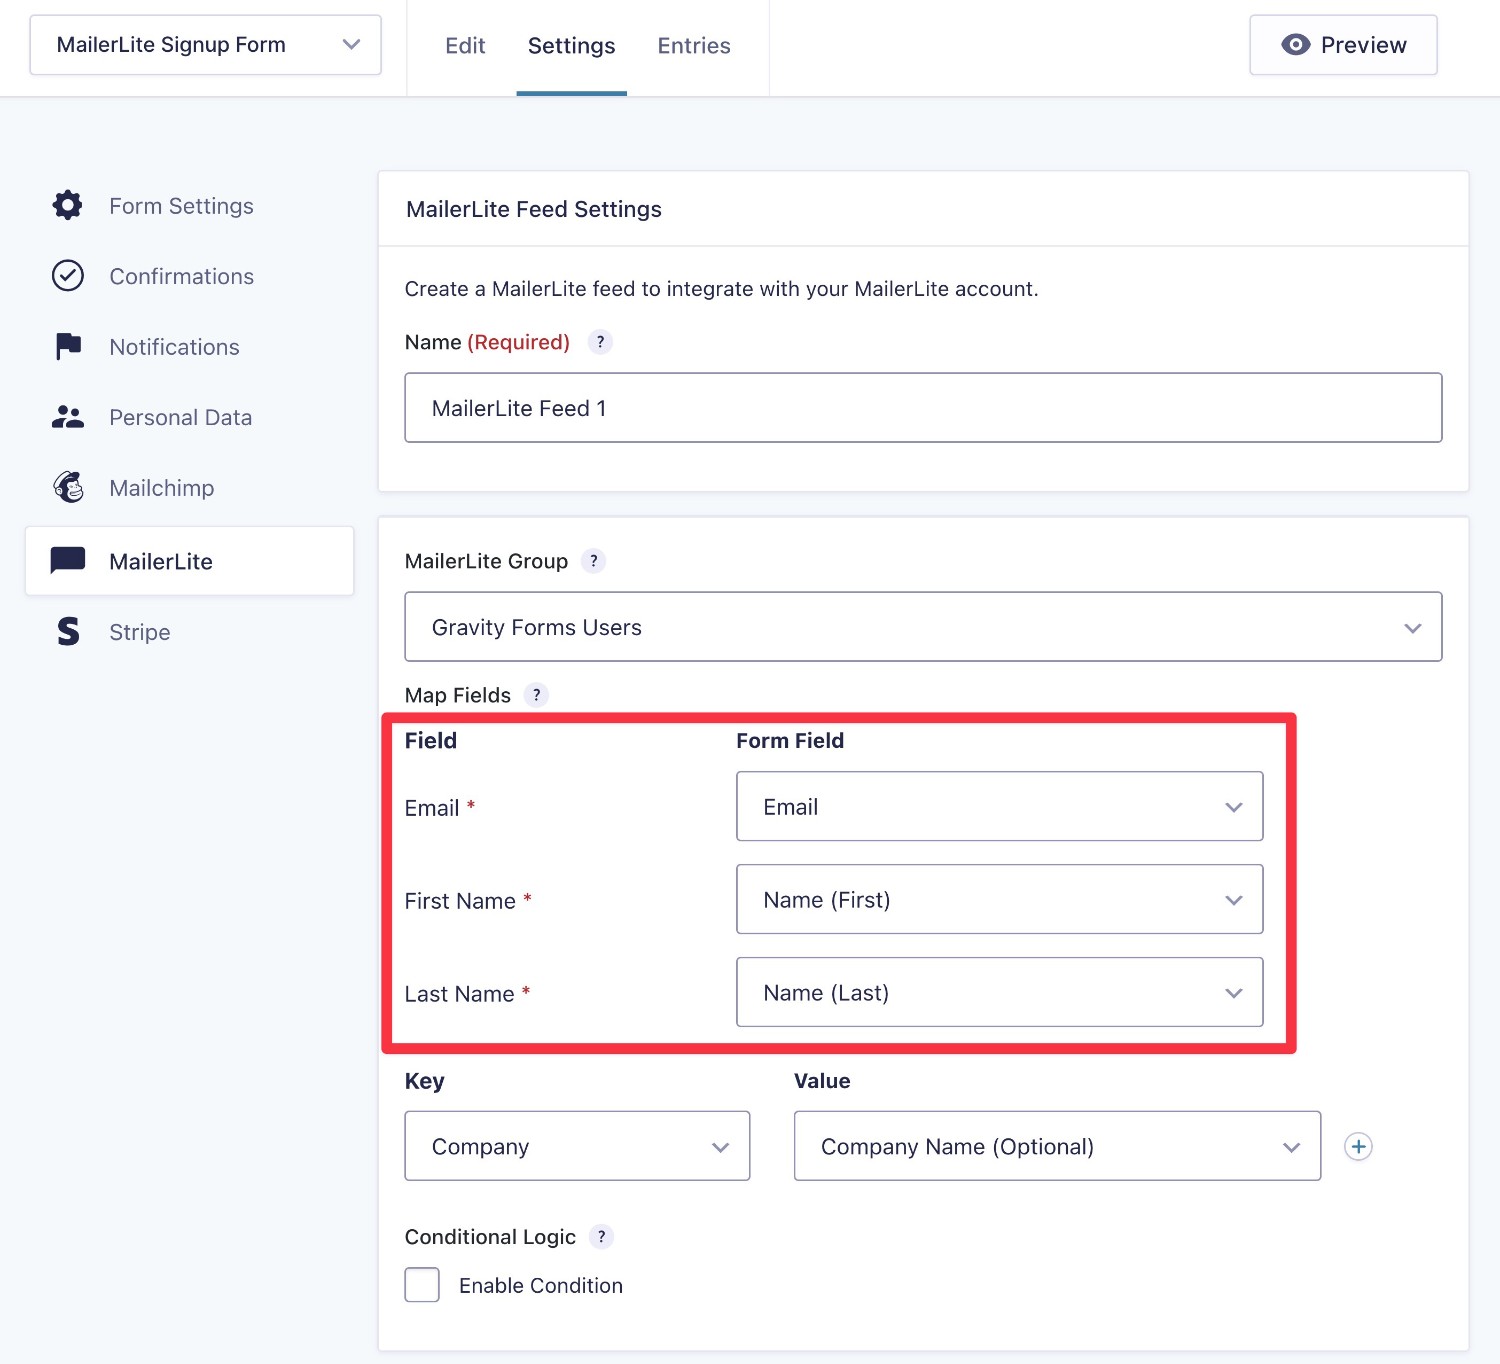
Task: Add another custom field mapping row
Action: click(1358, 1146)
